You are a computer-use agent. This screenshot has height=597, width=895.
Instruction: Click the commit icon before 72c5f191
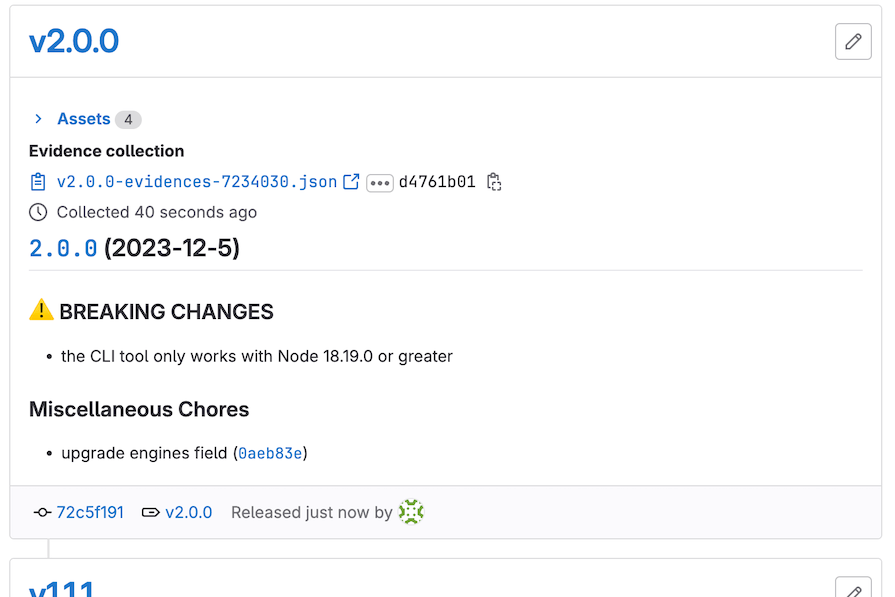point(41,512)
